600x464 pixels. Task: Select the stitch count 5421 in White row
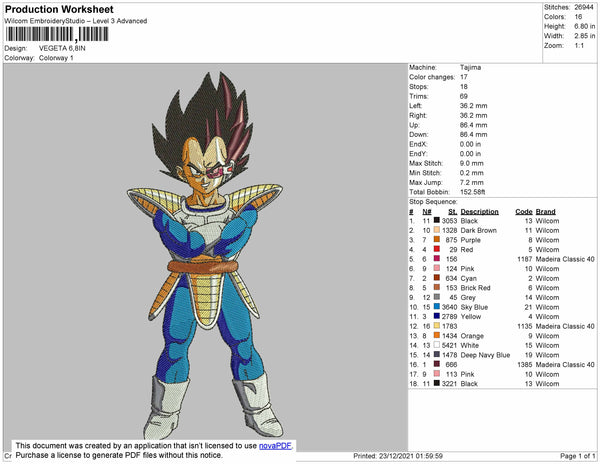pyautogui.click(x=450, y=345)
